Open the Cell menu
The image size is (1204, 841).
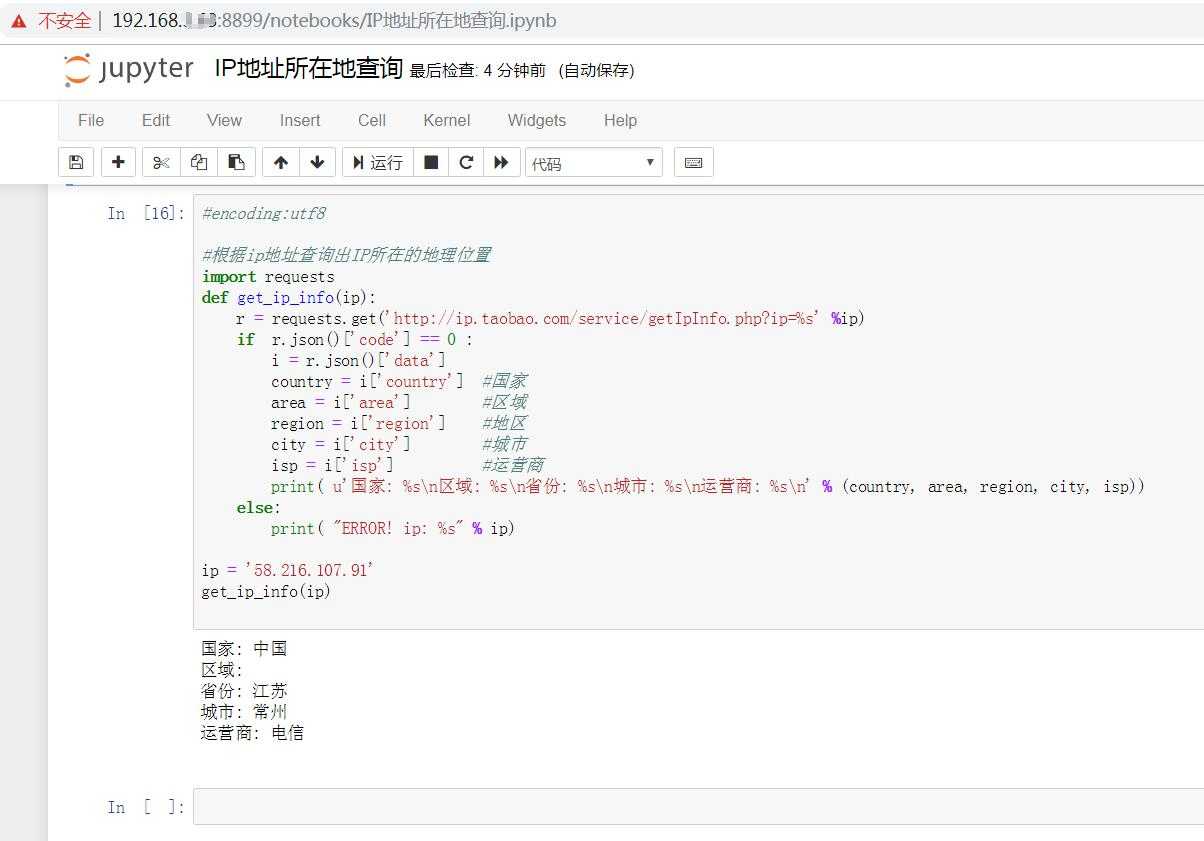click(372, 120)
